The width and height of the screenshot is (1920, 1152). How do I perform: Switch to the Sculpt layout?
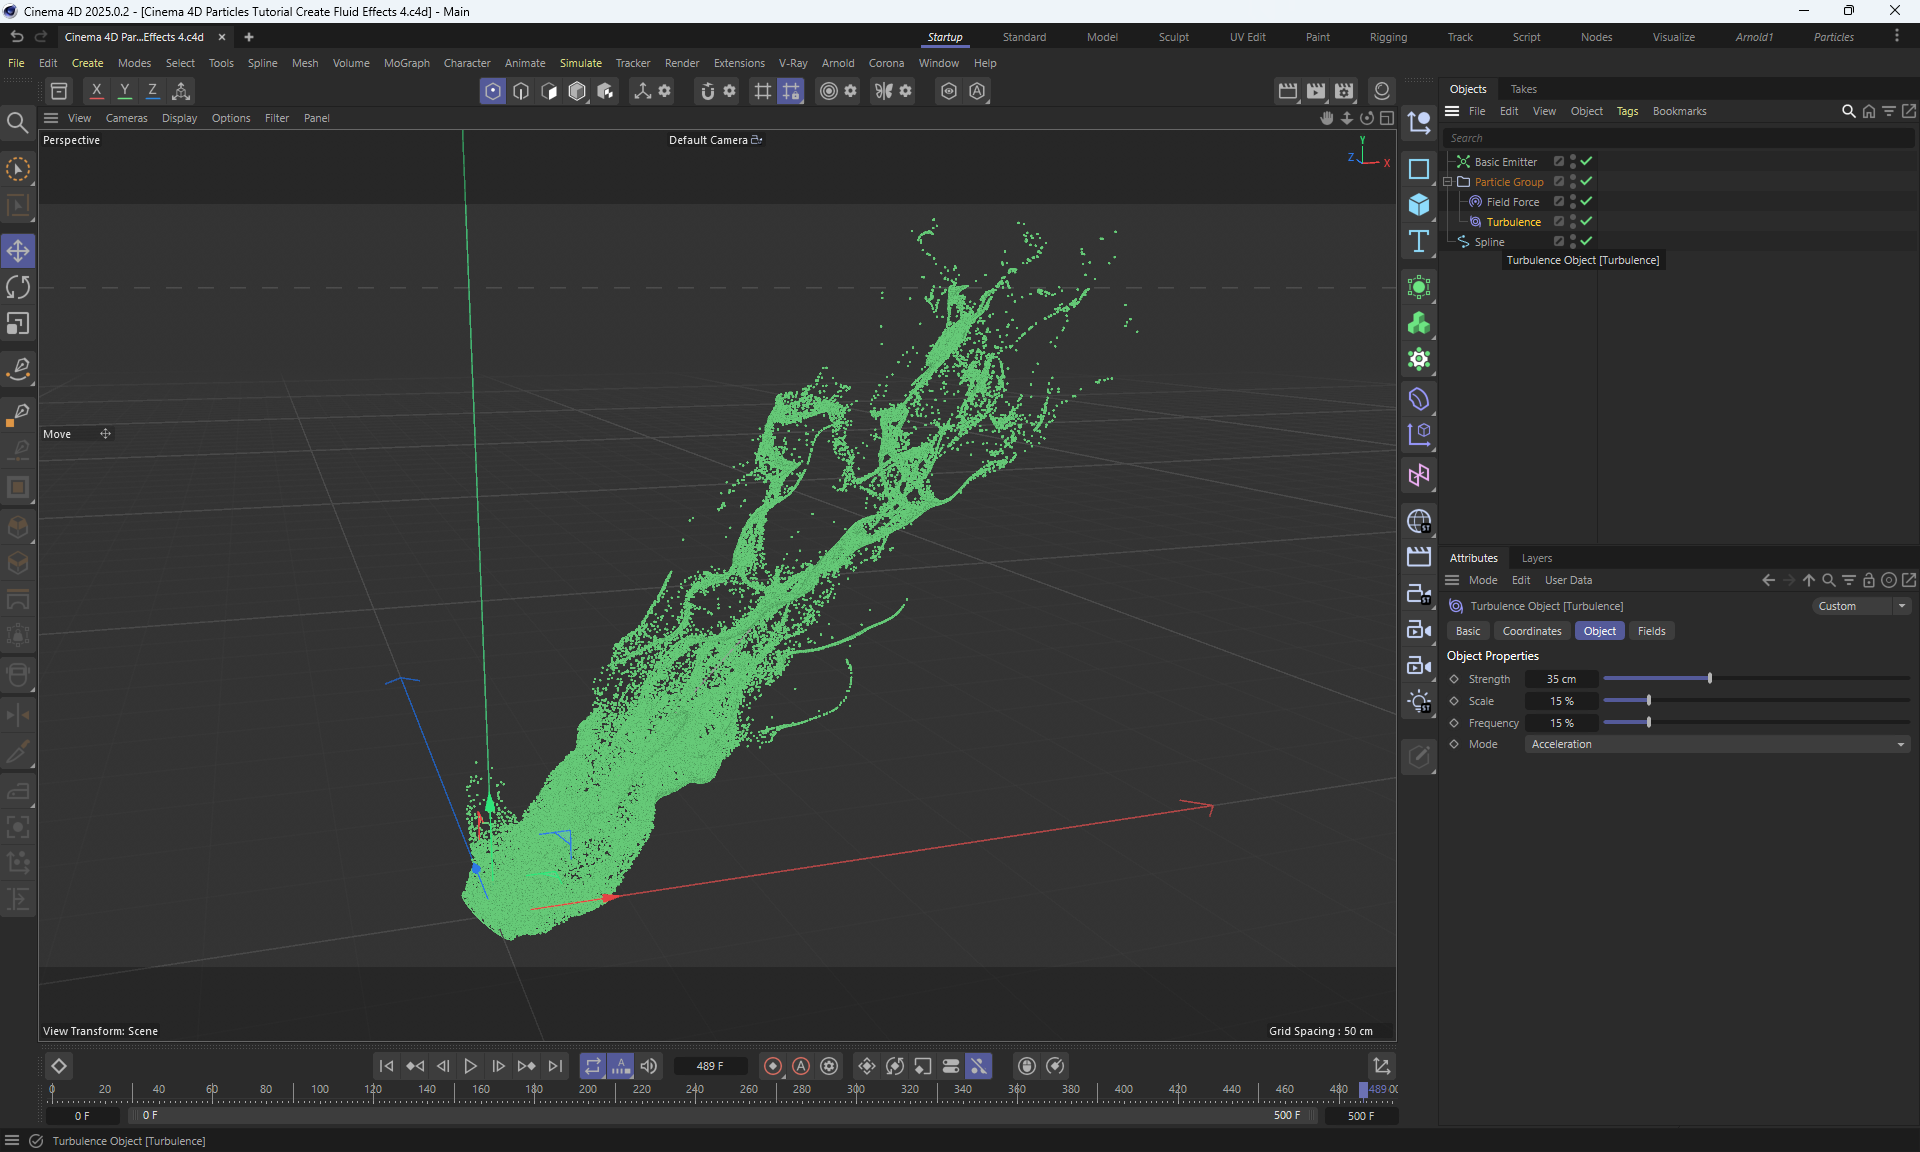pyautogui.click(x=1173, y=37)
